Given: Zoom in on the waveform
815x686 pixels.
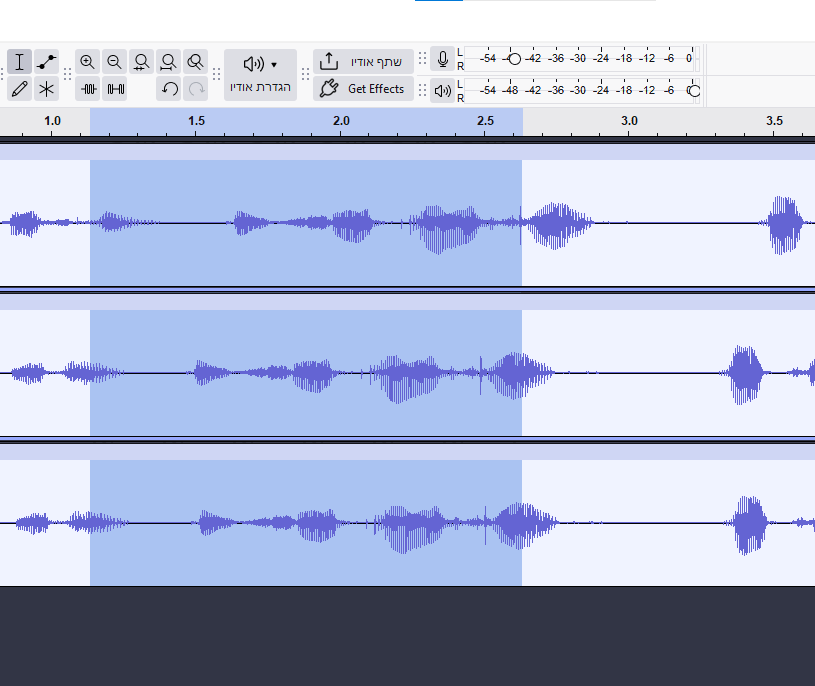Looking at the screenshot, I should click(x=88, y=62).
